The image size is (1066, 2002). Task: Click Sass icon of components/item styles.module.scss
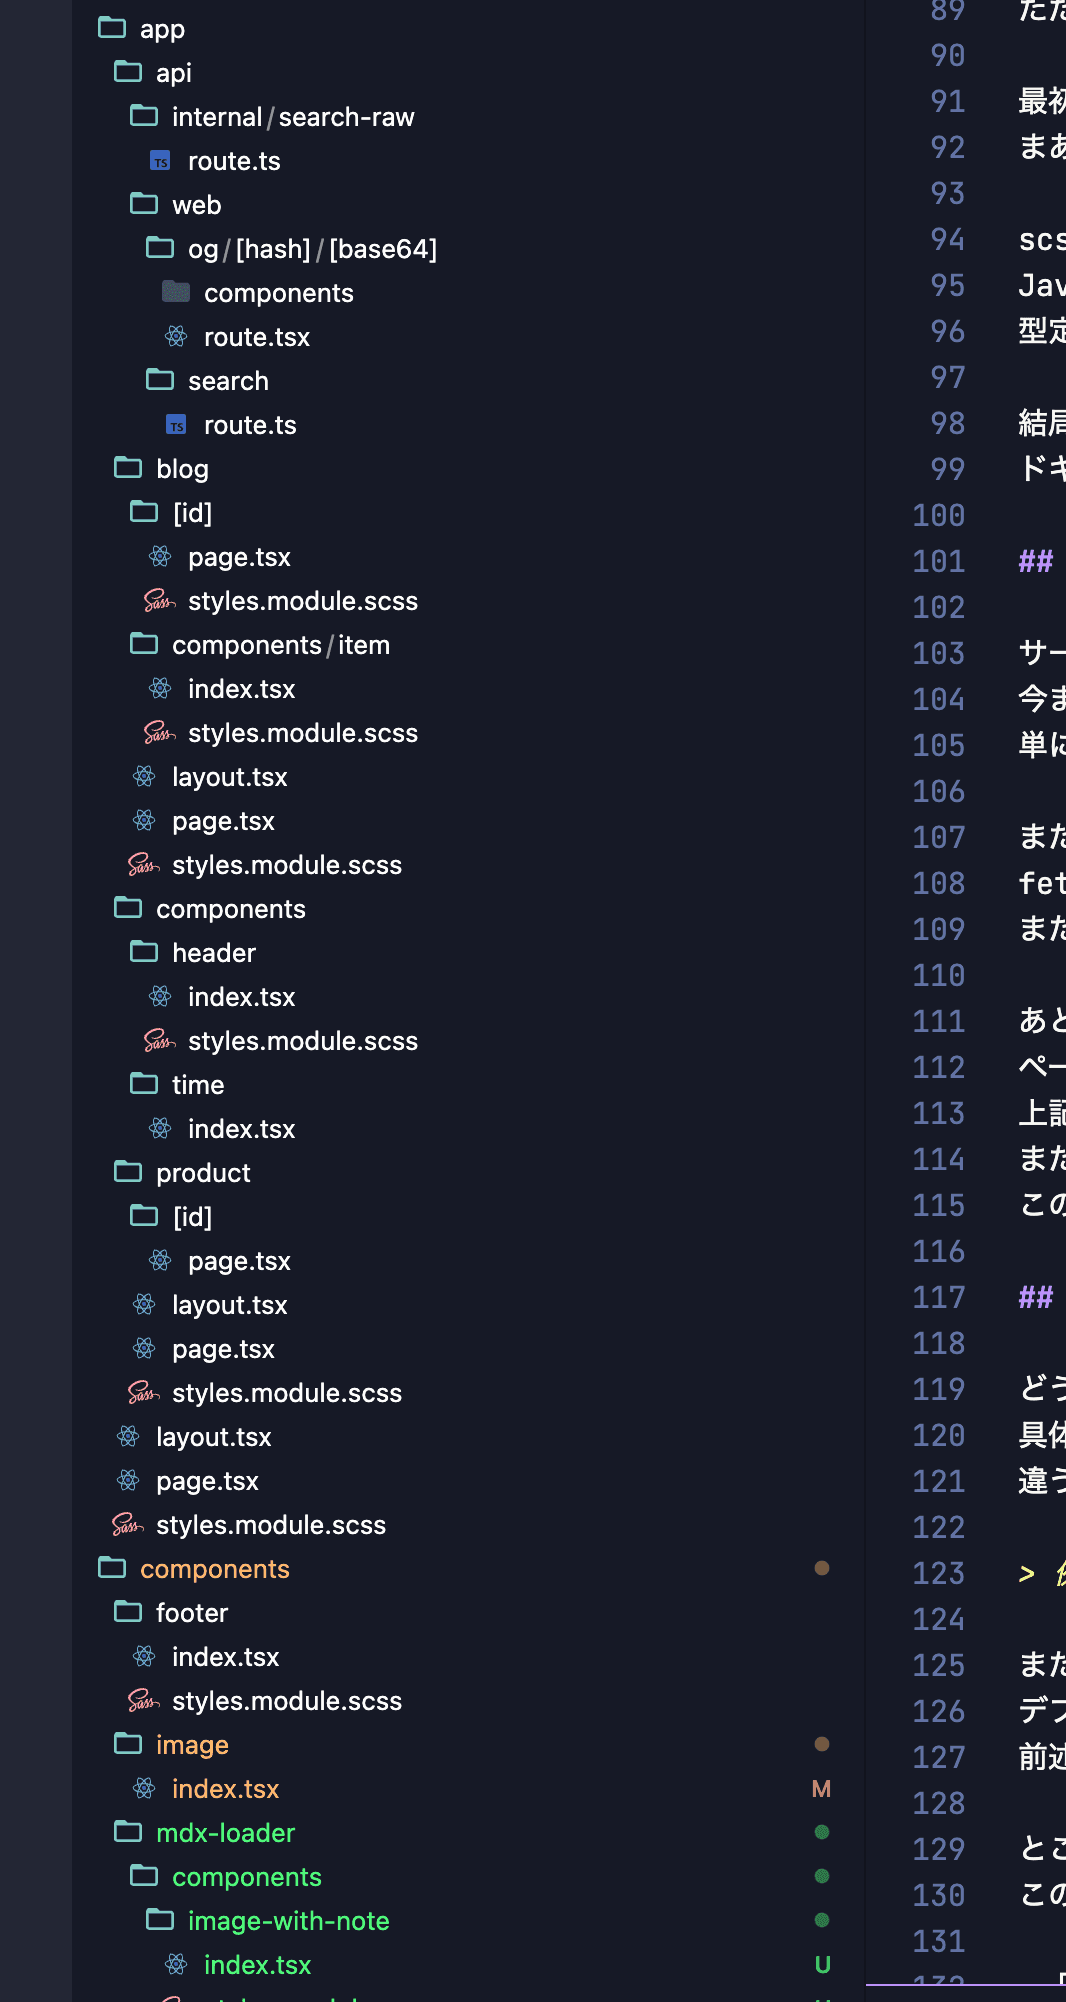(160, 733)
